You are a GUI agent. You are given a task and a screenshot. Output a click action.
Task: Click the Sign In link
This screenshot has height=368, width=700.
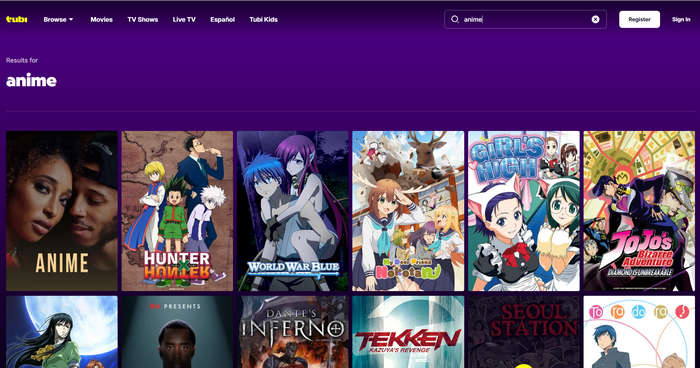coord(681,19)
